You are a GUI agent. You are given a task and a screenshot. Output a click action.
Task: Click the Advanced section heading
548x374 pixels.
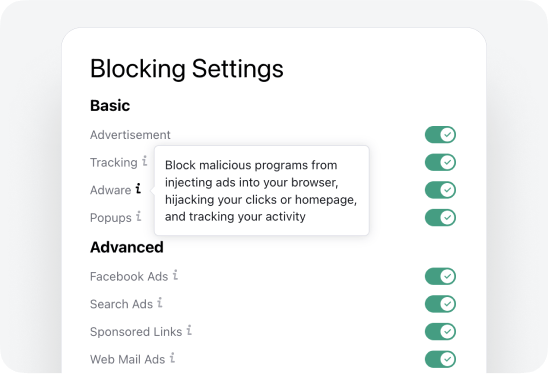127,247
